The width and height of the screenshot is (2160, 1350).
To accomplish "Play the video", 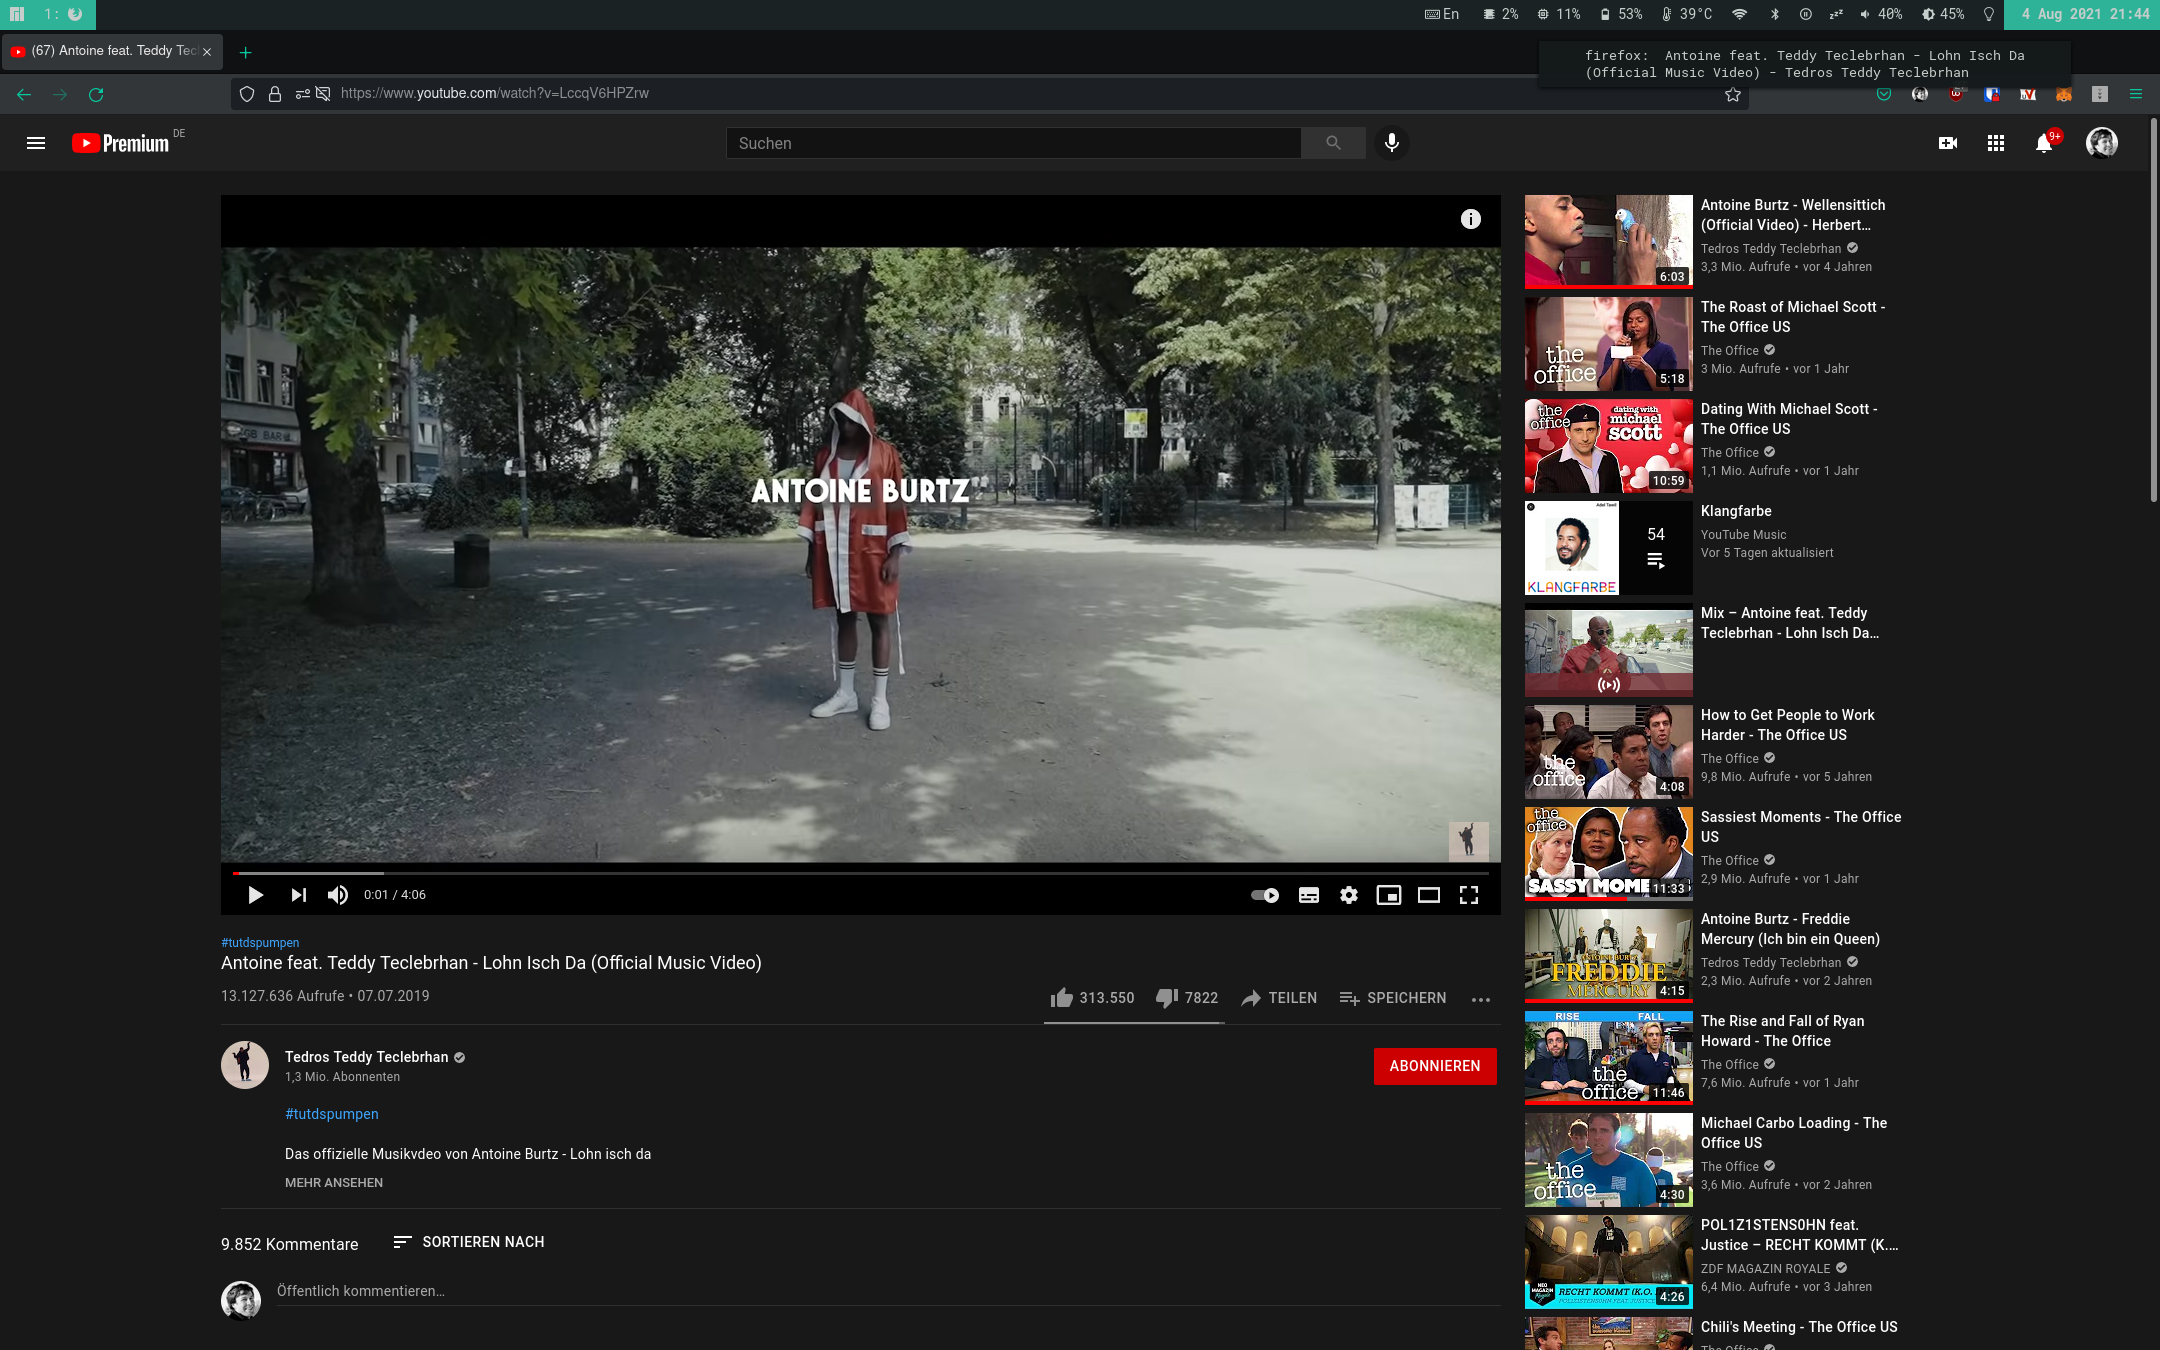I will [255, 895].
